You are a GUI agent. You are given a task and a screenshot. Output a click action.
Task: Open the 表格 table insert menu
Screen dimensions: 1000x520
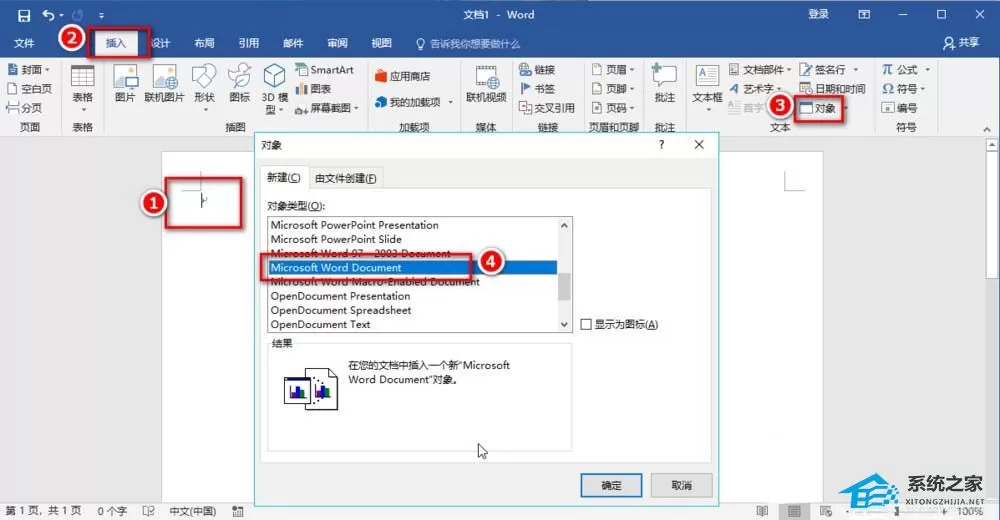click(82, 89)
